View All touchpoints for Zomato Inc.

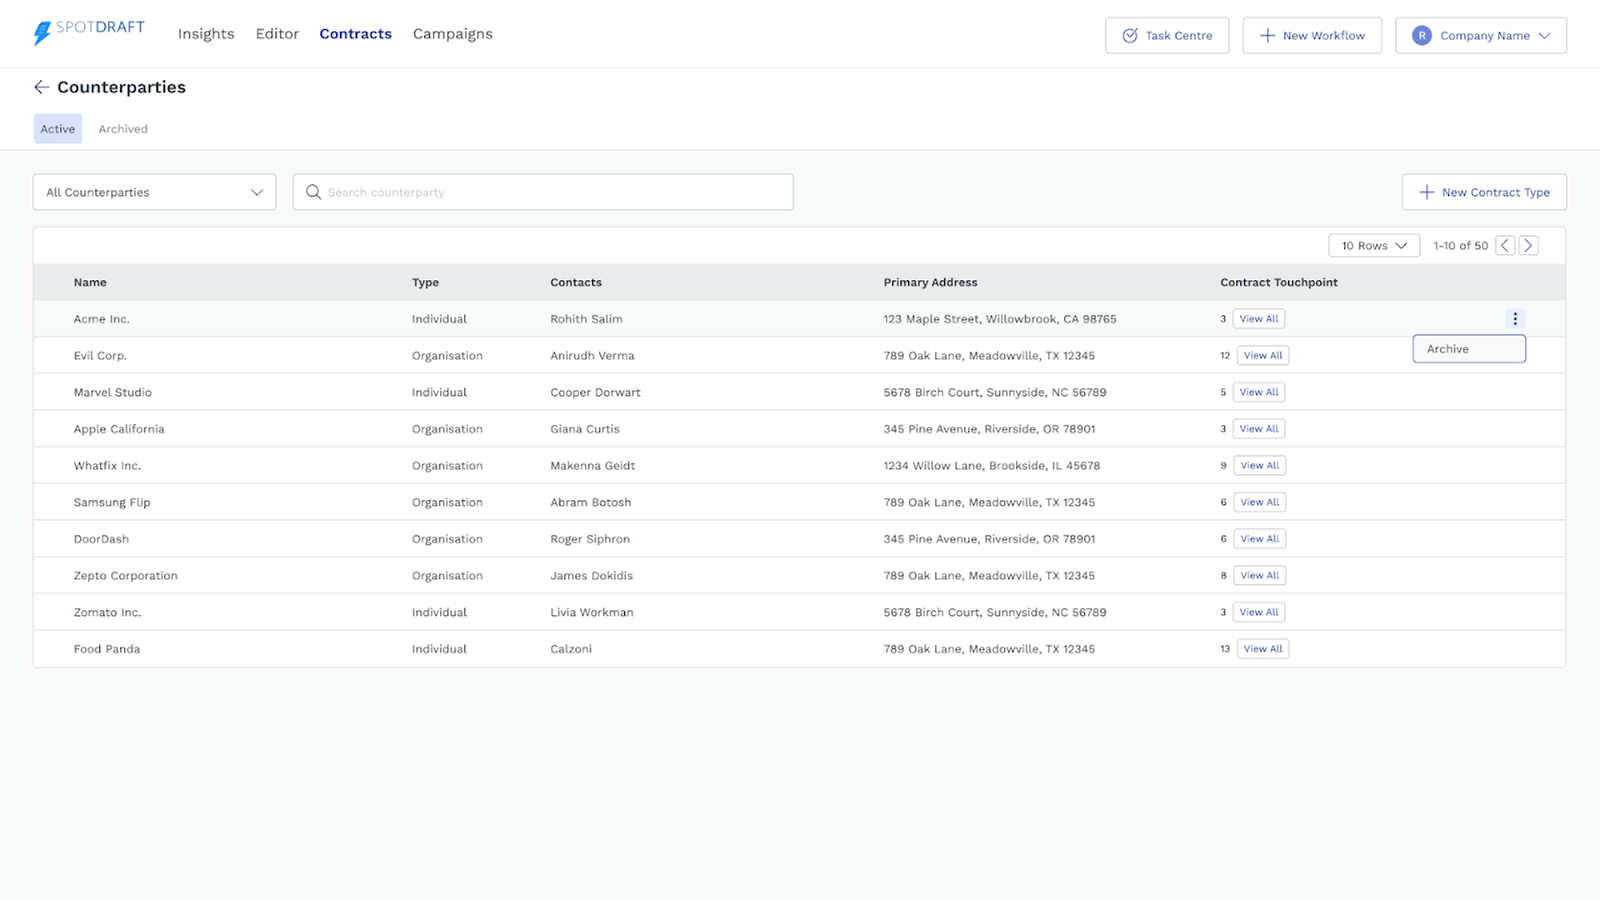(1259, 612)
